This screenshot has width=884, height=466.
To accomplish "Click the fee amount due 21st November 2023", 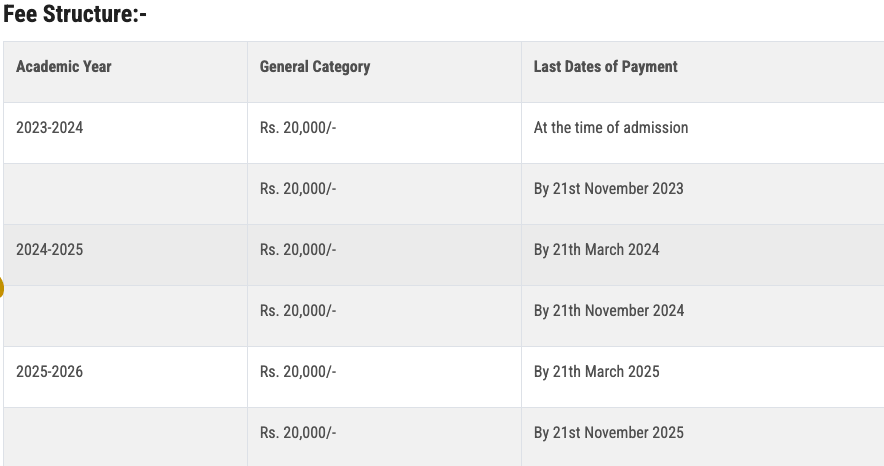I will (x=298, y=189).
